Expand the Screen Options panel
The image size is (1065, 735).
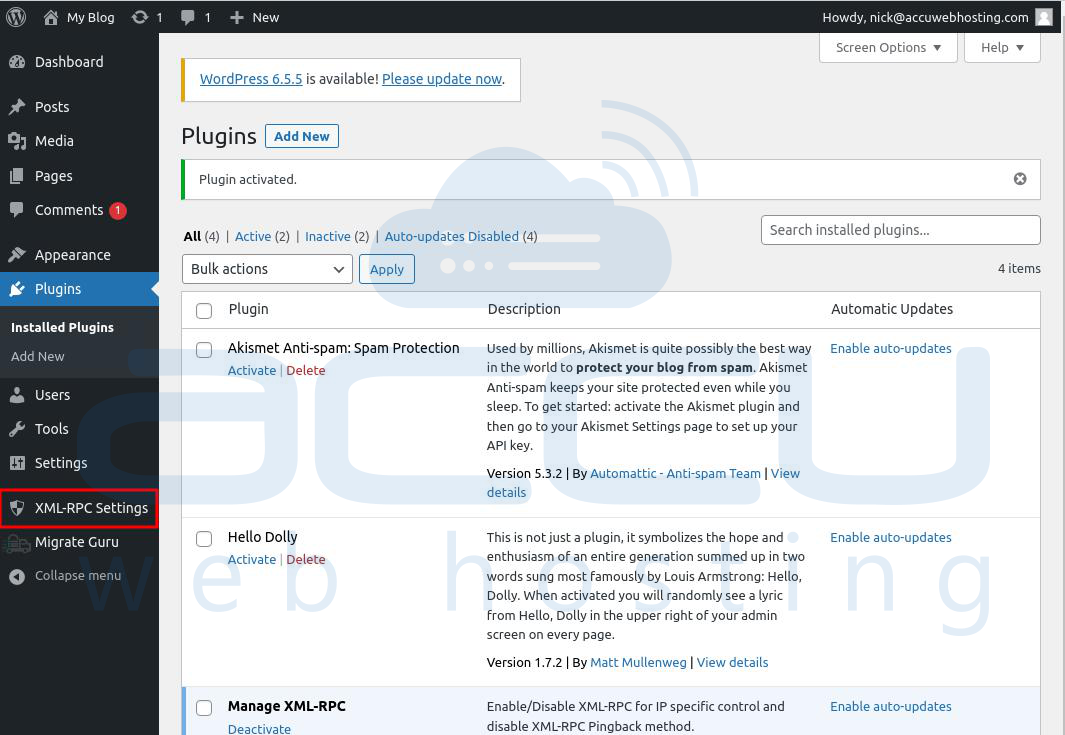[x=888, y=48]
